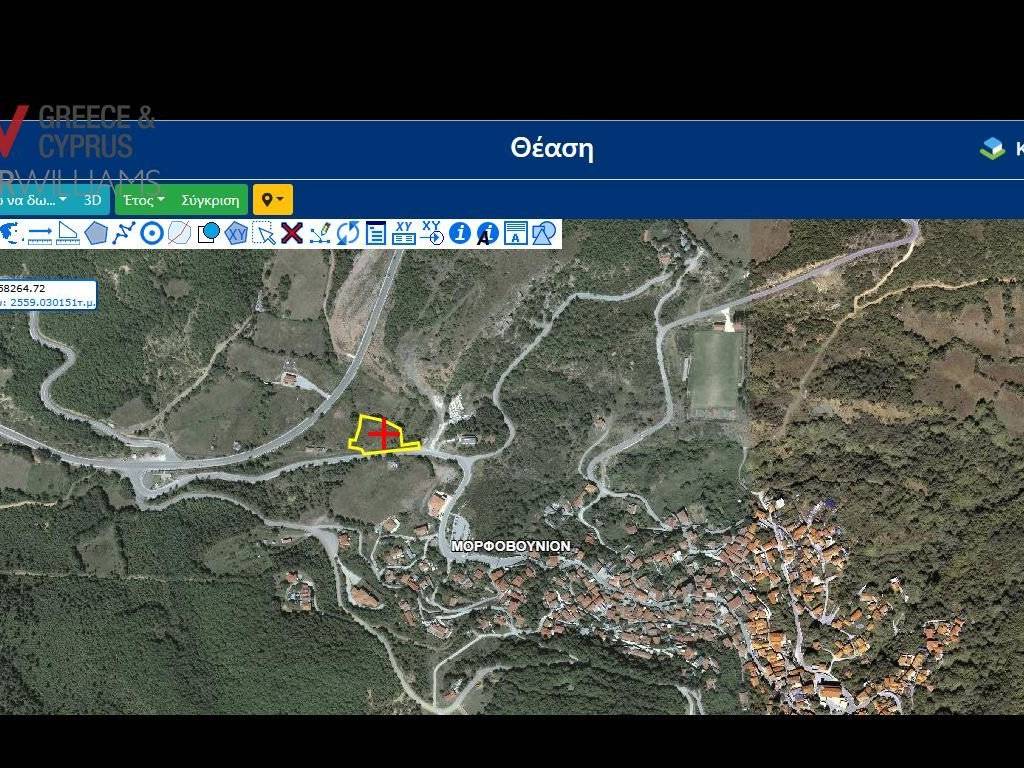Select the dashed rectangle selection tool
This screenshot has height=768, width=1024.
pos(264,234)
